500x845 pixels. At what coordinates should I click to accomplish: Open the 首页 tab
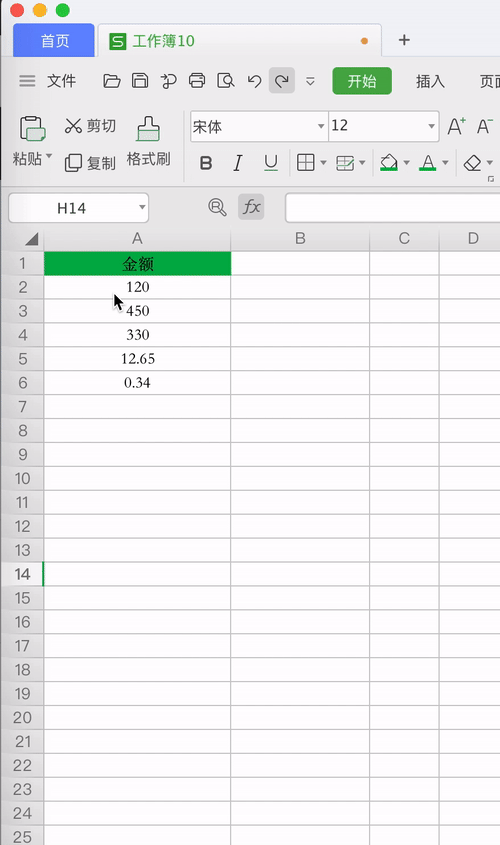[x=54, y=40]
